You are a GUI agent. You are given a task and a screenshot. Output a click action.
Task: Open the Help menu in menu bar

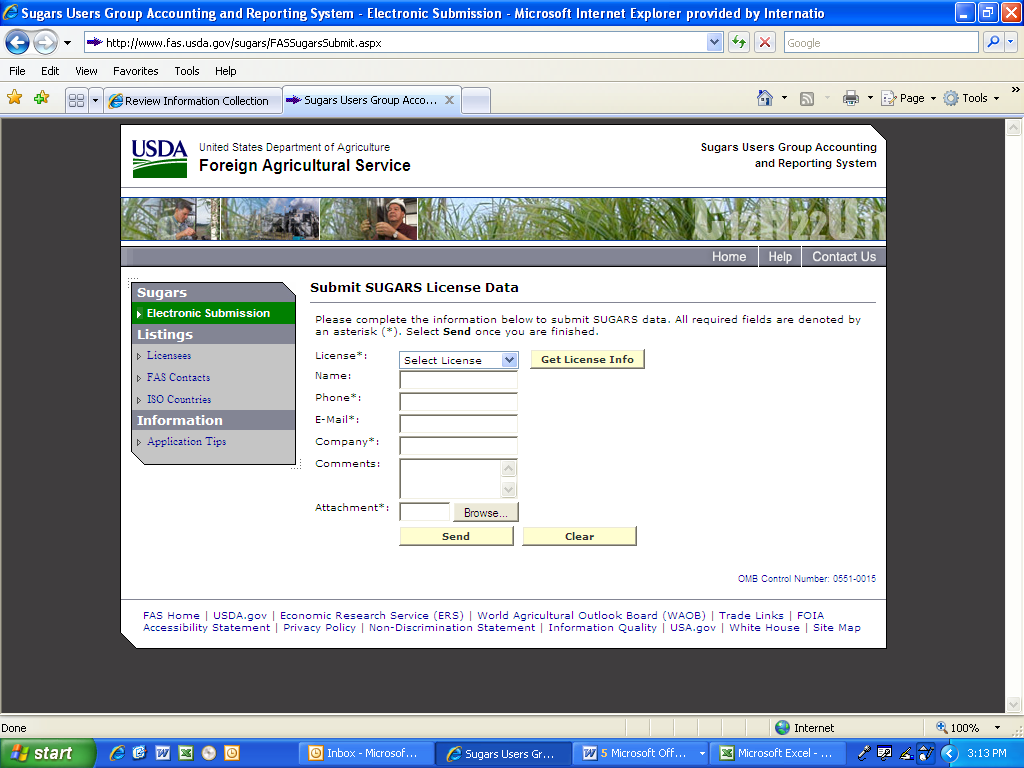pos(225,71)
